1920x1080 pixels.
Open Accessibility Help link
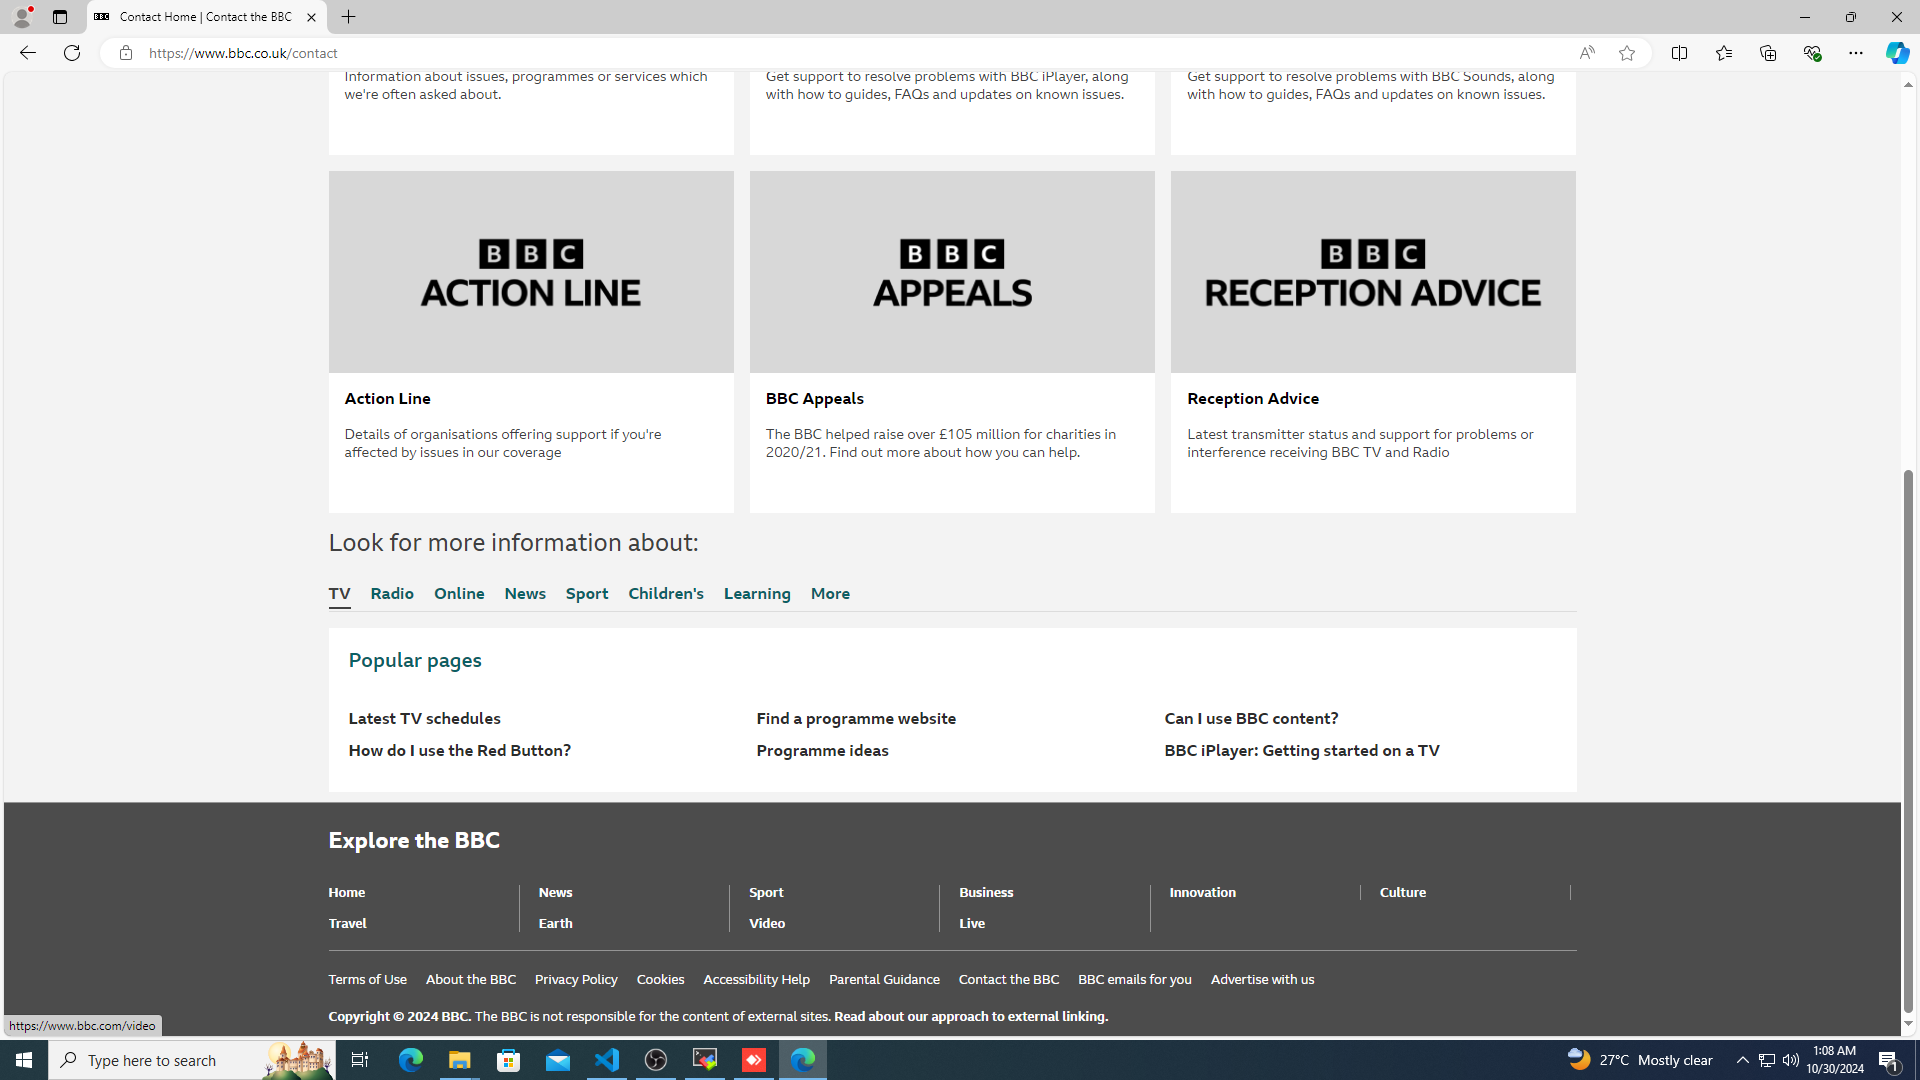[x=756, y=980]
